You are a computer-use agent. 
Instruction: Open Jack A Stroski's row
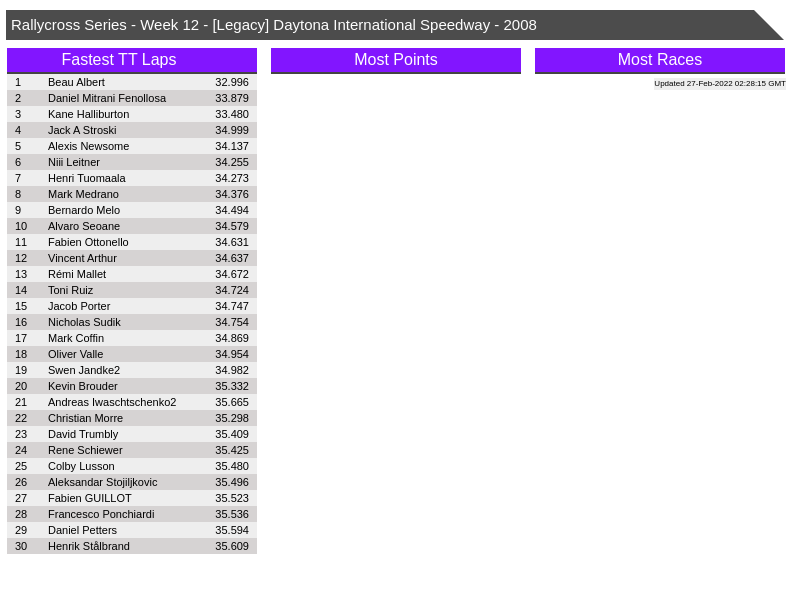[82, 130]
